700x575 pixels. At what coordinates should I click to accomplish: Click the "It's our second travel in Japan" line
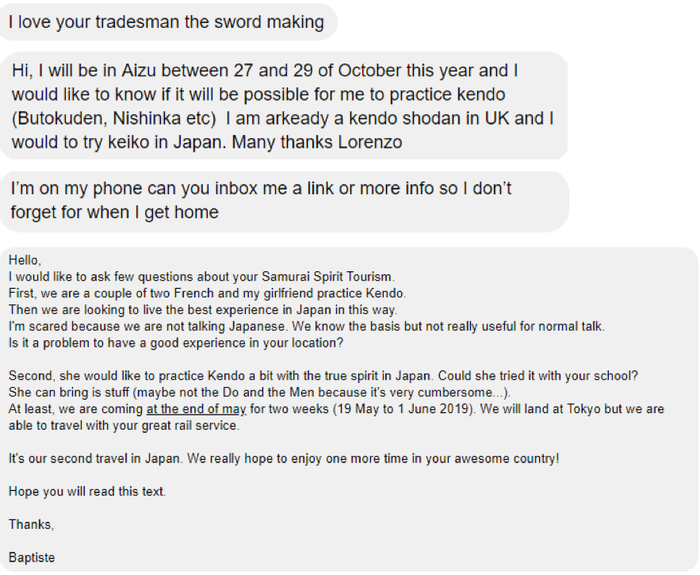283,458
